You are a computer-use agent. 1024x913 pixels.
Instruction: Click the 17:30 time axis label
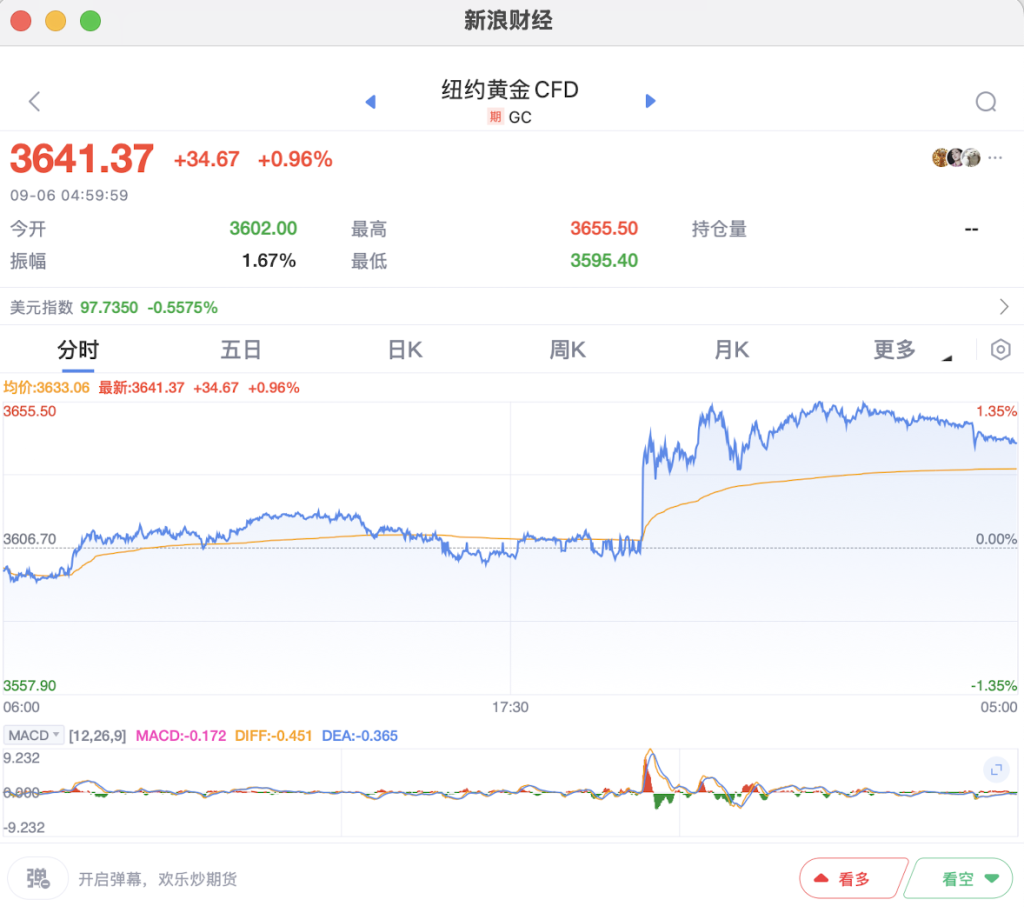(510, 707)
